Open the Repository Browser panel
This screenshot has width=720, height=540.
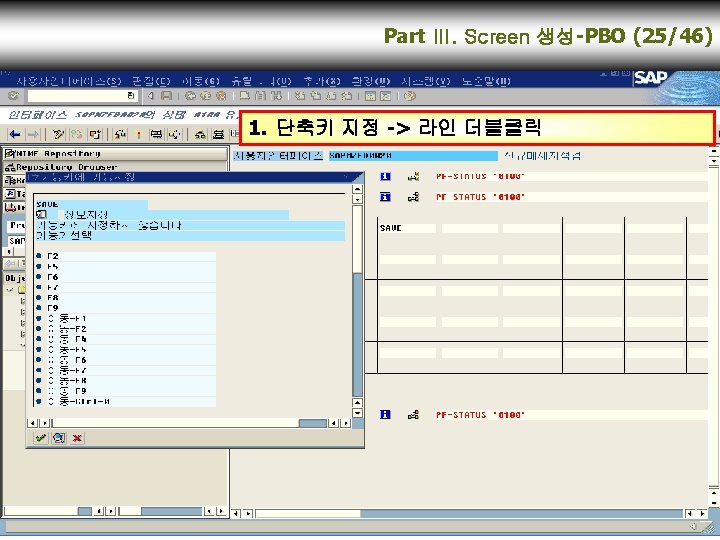pos(115,167)
